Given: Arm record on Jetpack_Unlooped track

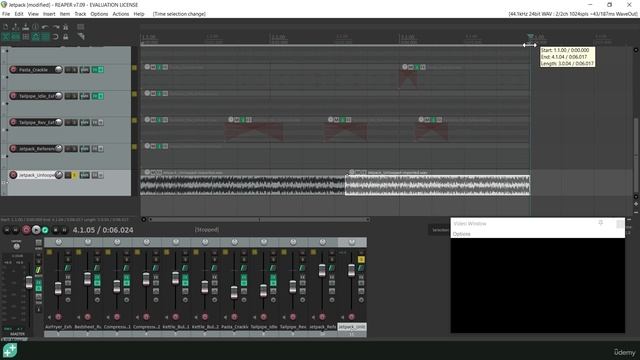Looking at the screenshot, I should coord(13,175).
